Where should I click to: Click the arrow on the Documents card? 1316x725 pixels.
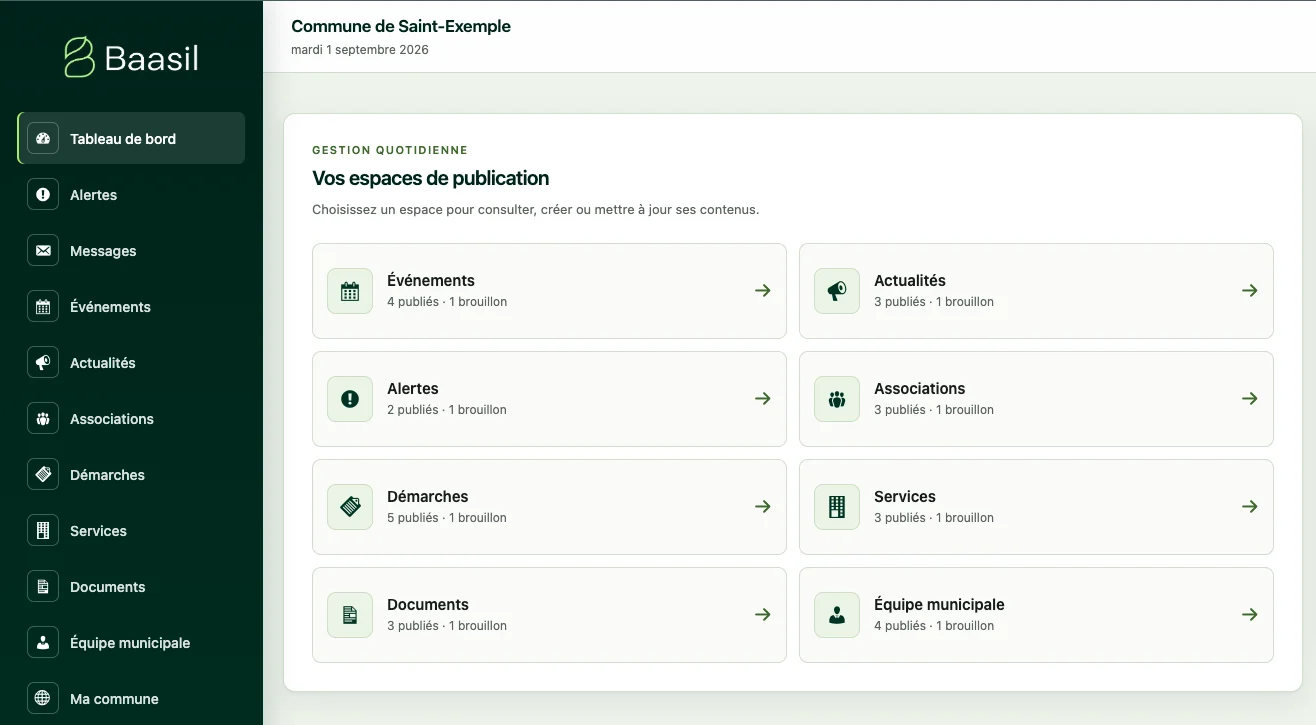pyautogui.click(x=763, y=615)
